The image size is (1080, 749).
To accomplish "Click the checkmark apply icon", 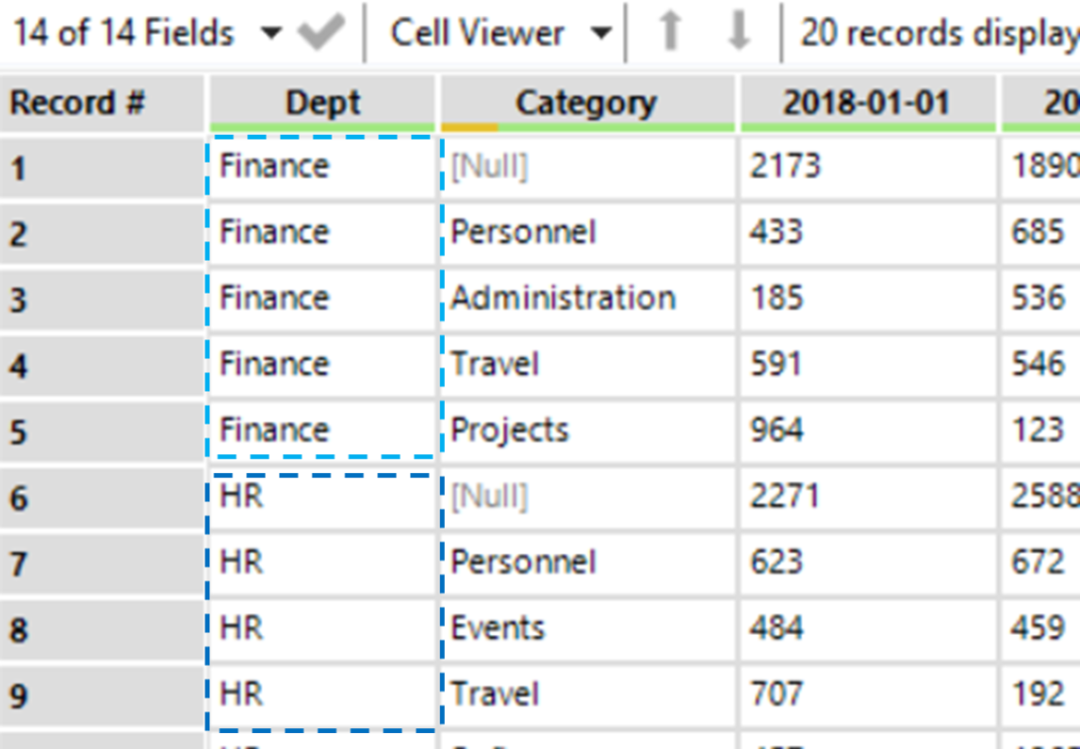I will [x=321, y=33].
